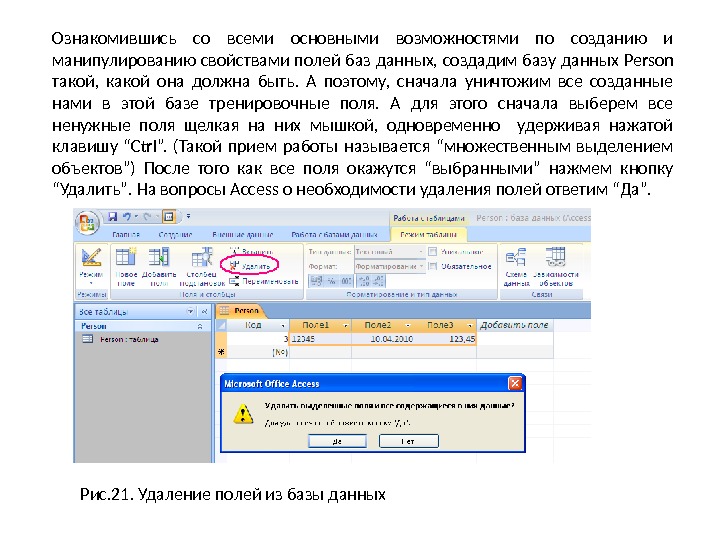
Task: Click the circled Удалить command
Action: click(250, 266)
